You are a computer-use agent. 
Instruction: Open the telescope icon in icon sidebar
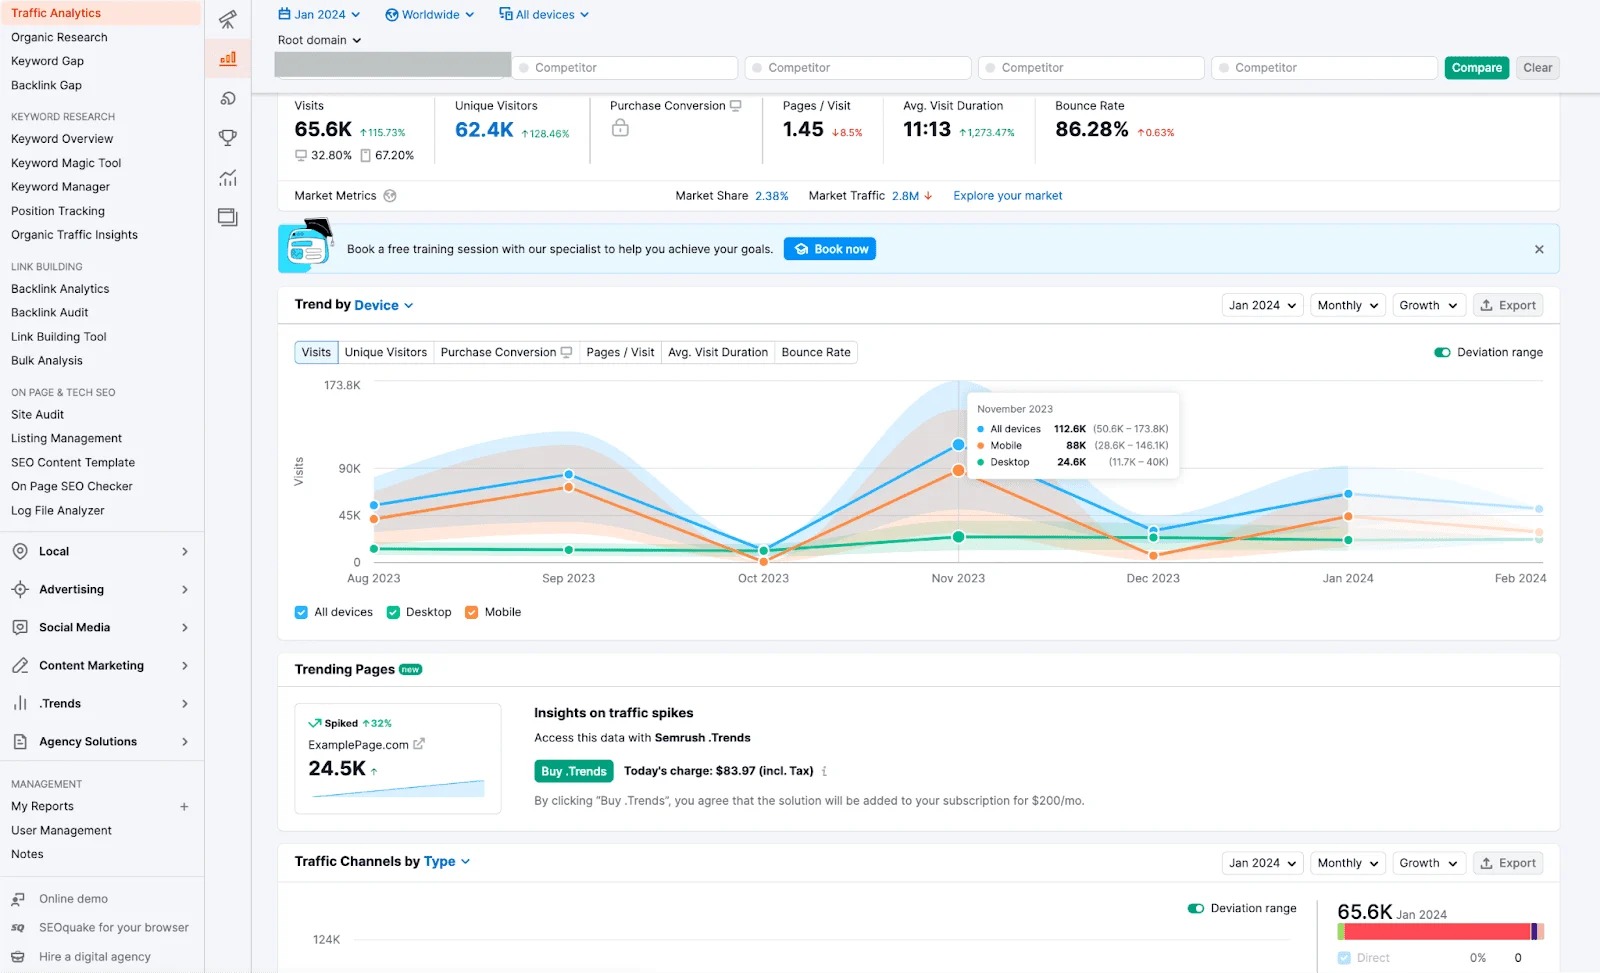228,20
